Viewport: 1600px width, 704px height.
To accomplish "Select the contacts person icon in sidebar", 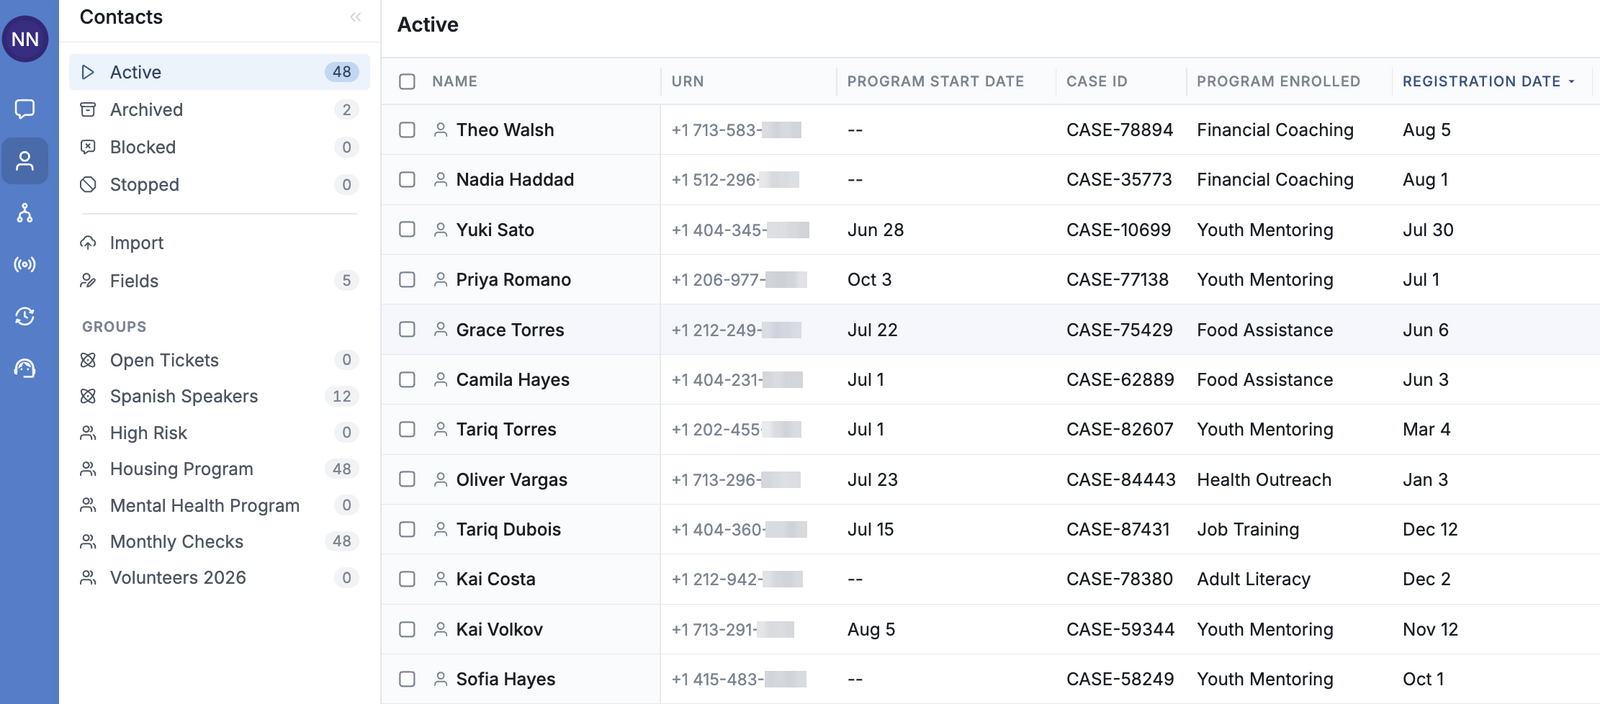I will [25, 161].
